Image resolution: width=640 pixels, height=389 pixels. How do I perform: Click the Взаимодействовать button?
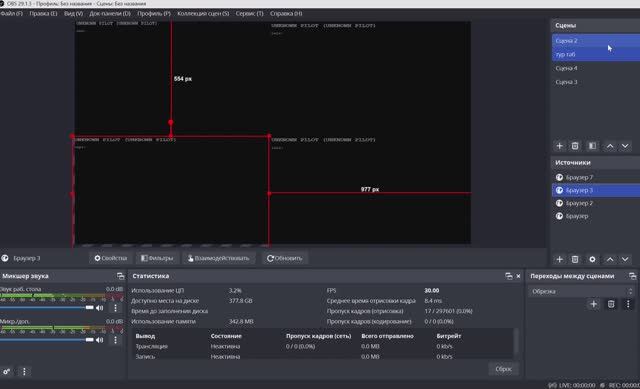pos(218,258)
